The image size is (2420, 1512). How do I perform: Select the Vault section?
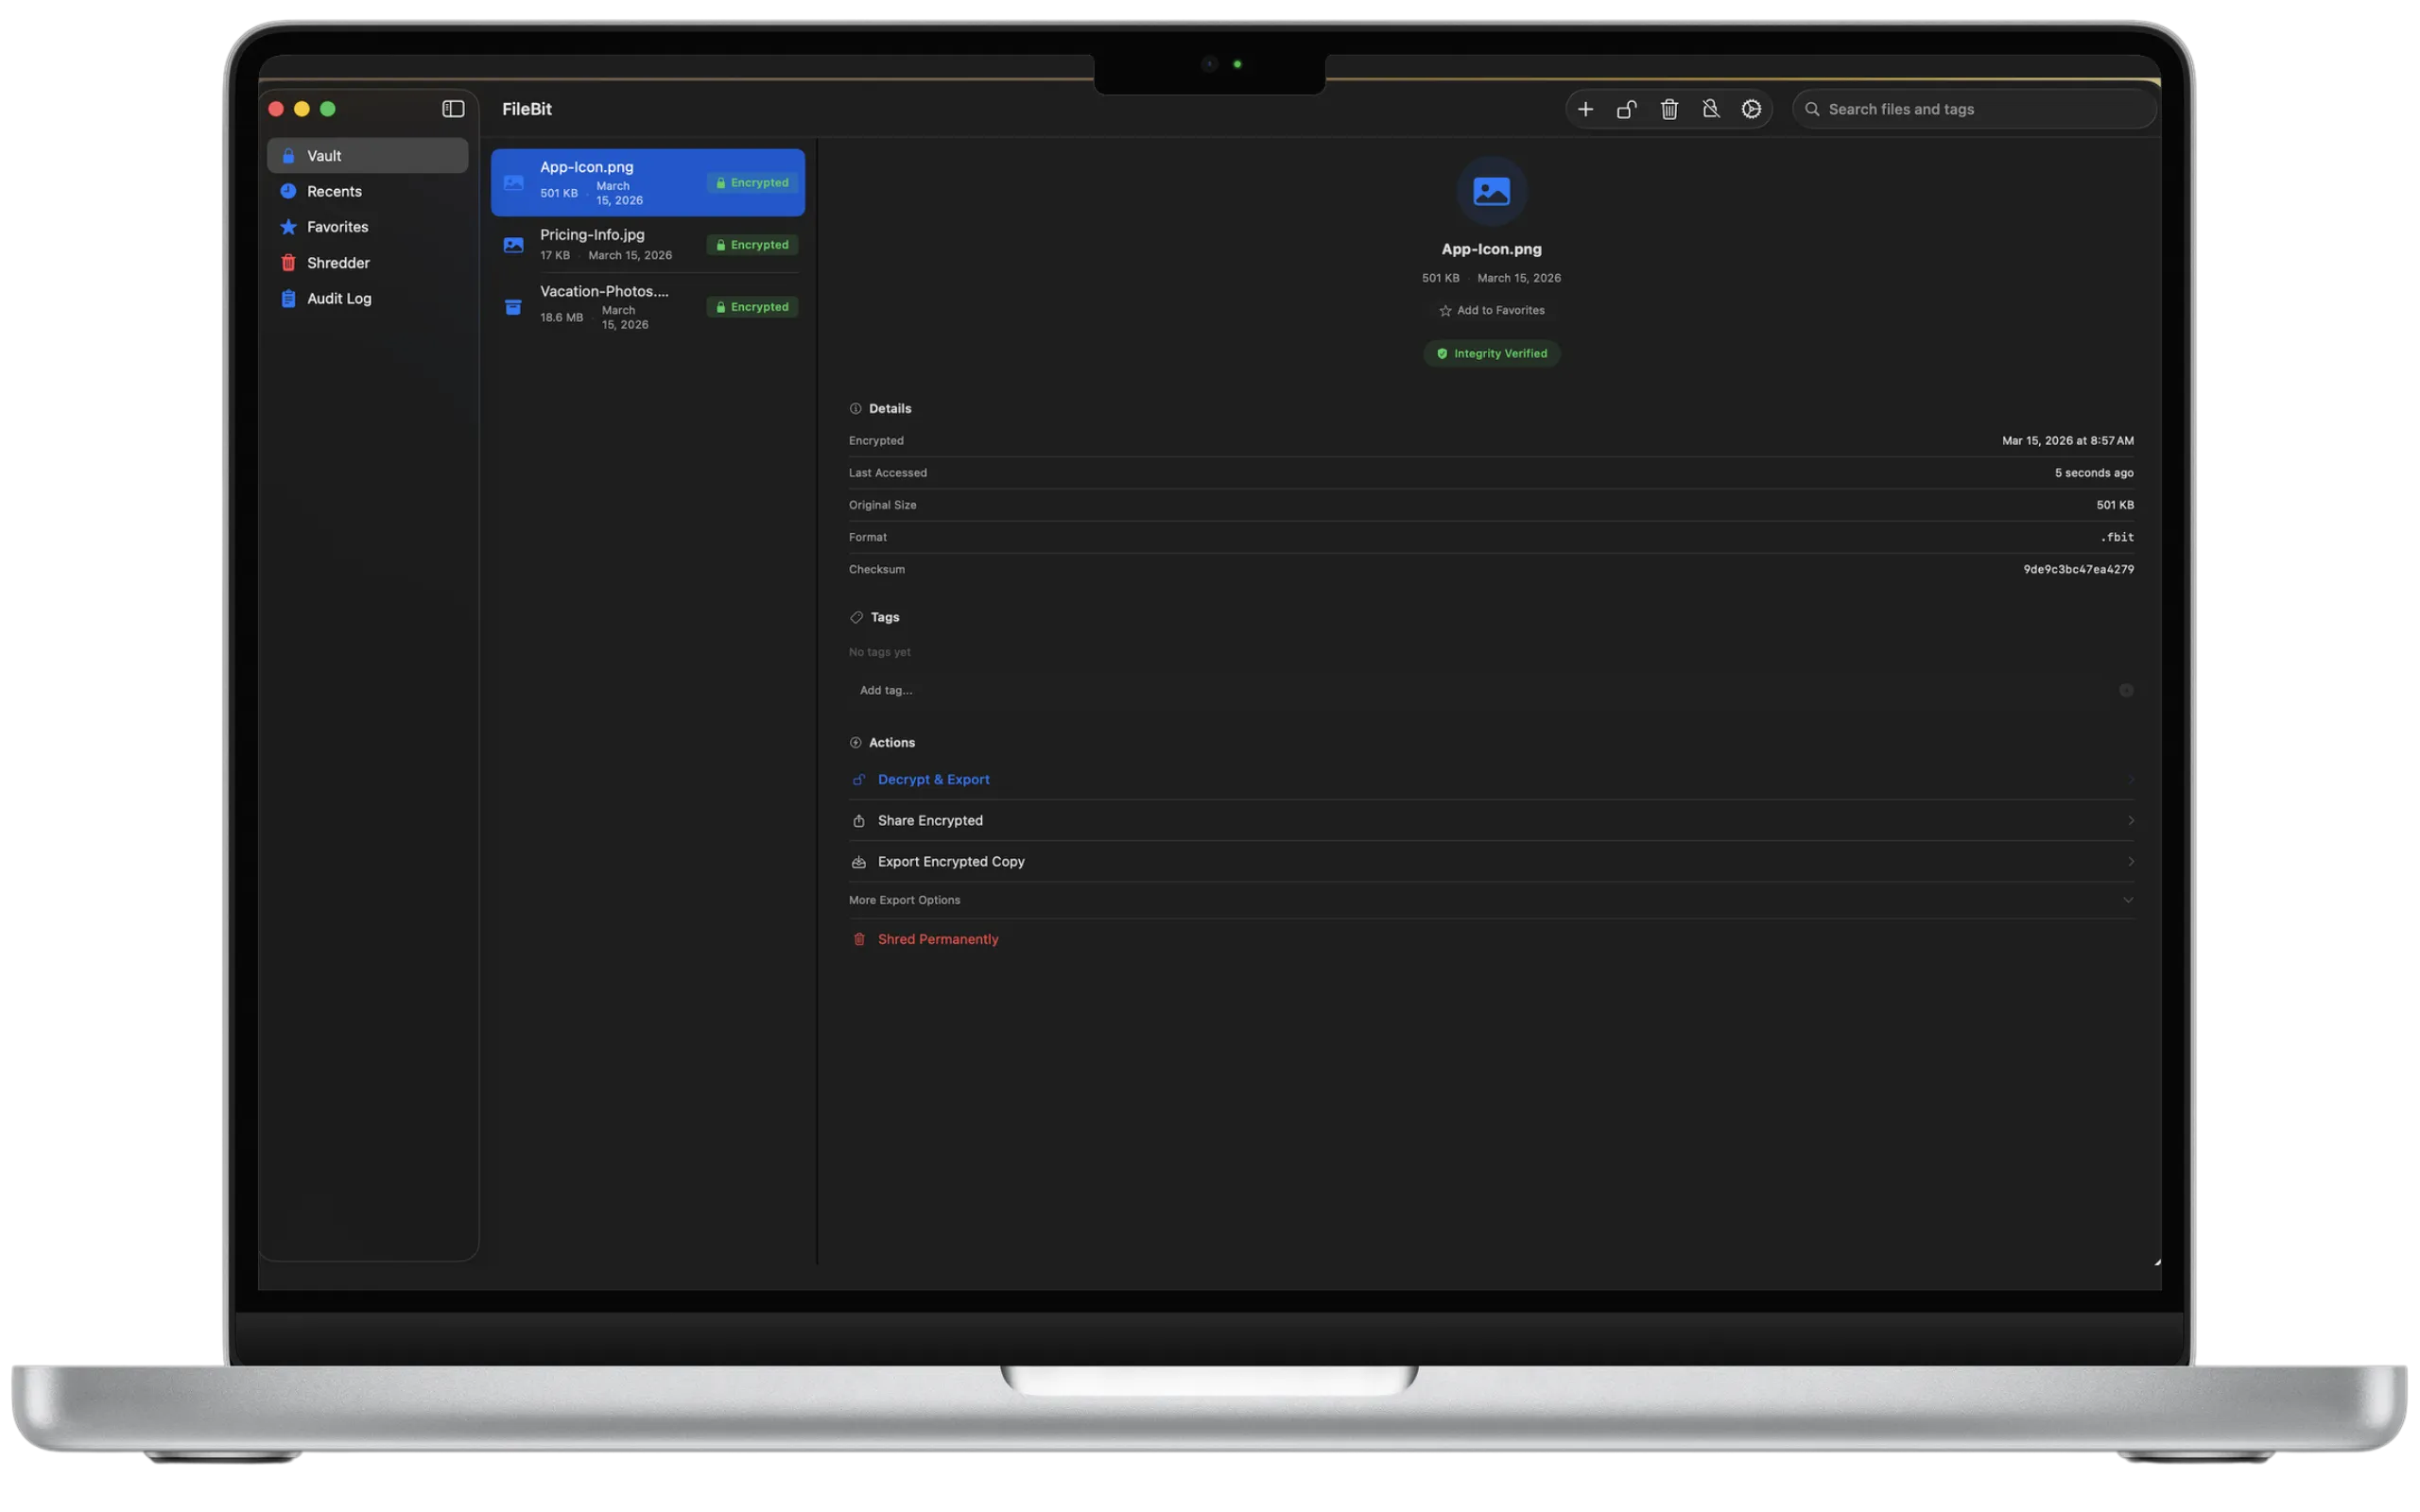click(323, 155)
